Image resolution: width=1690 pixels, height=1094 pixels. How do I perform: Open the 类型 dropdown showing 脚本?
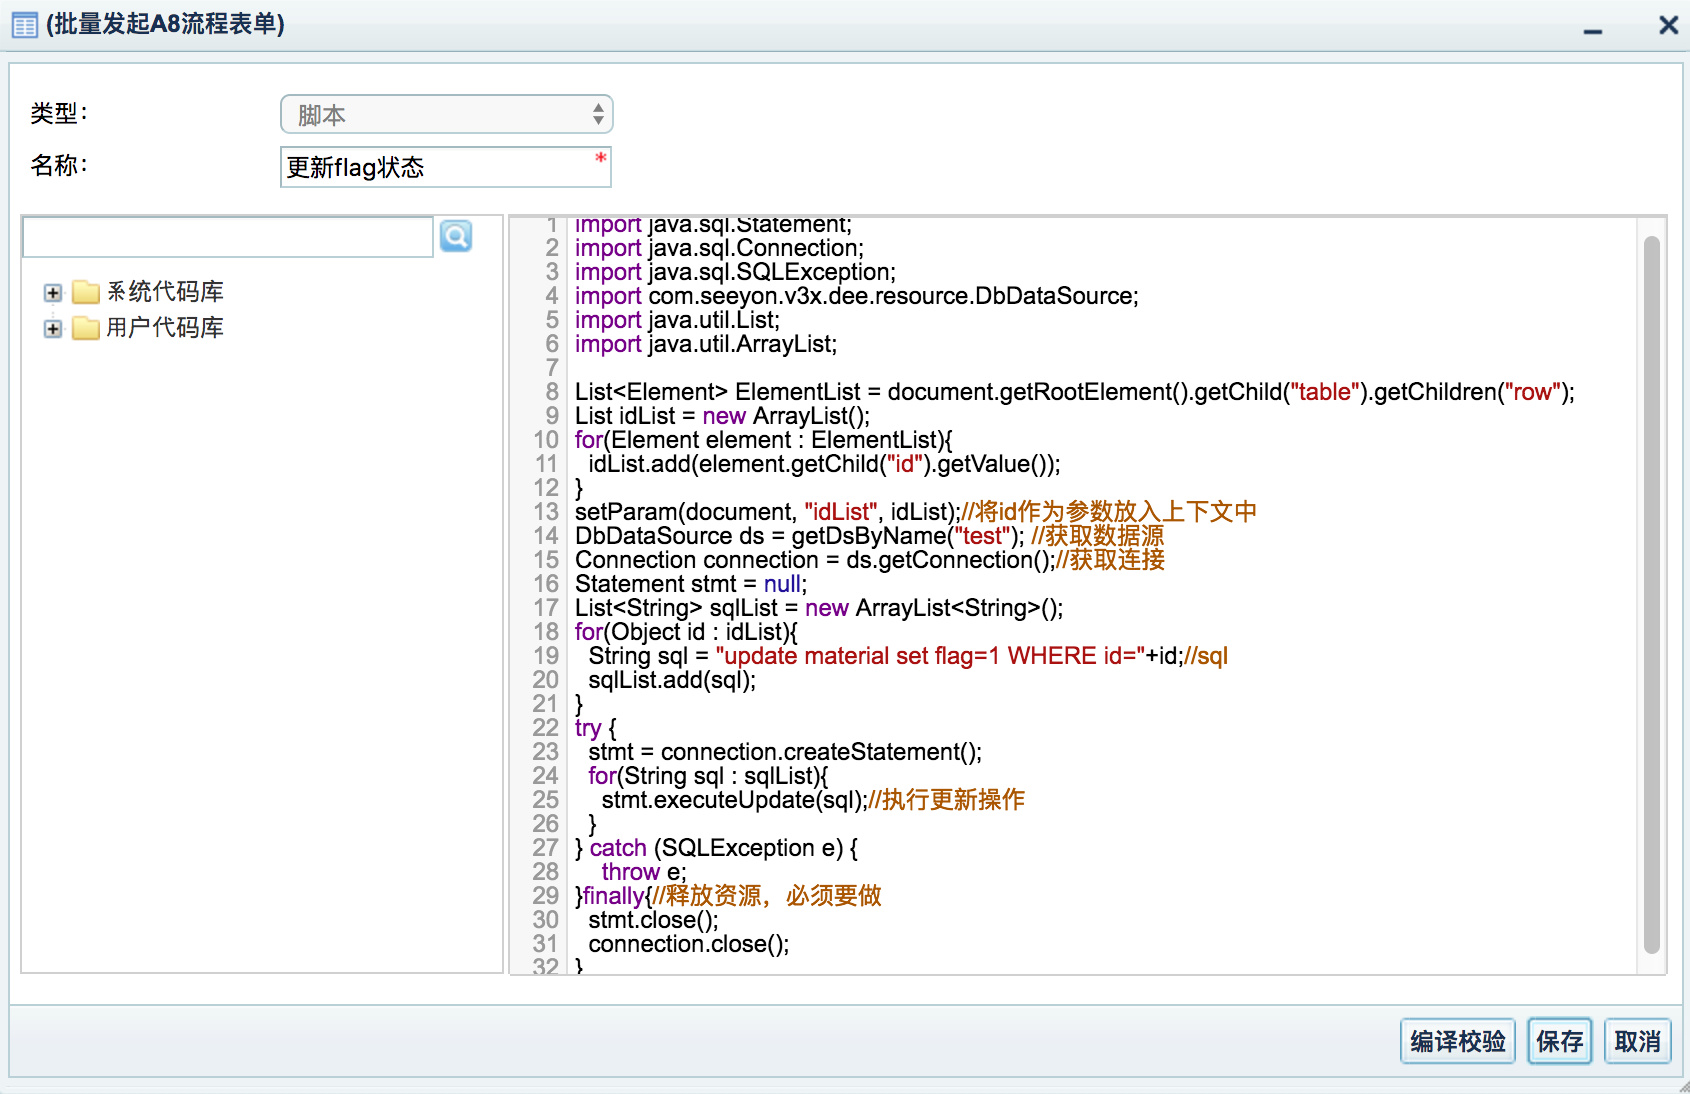click(x=446, y=115)
